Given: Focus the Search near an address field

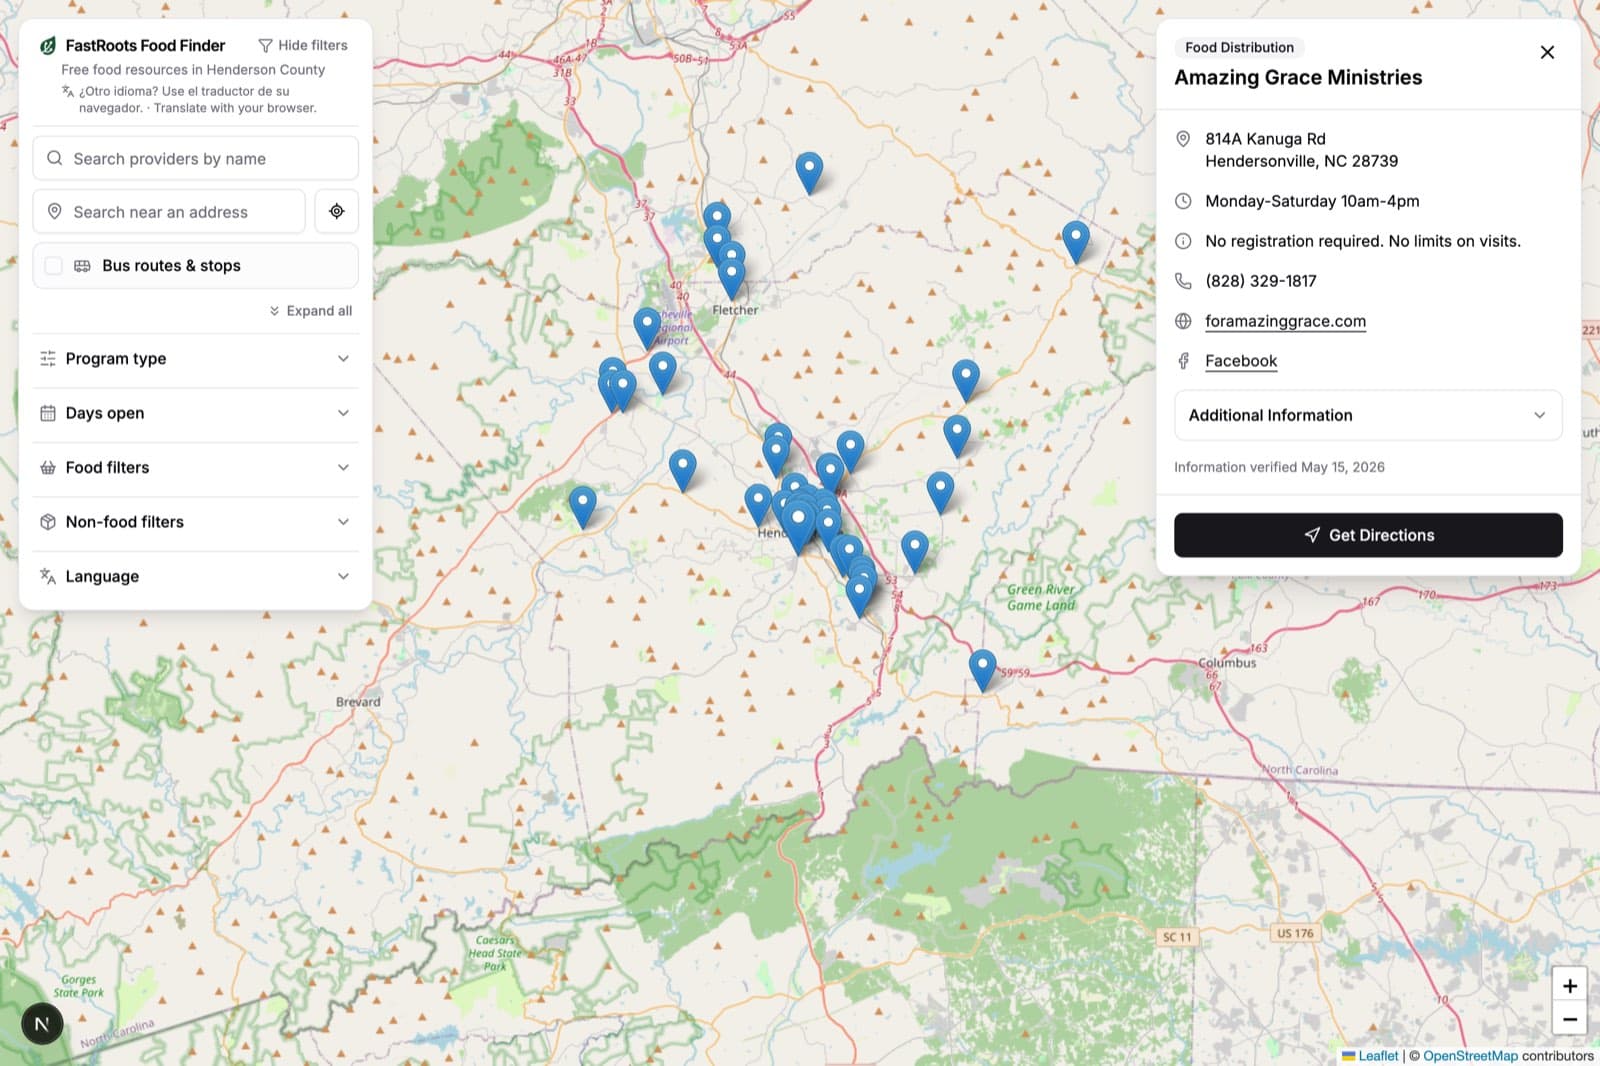Looking at the screenshot, I should click(169, 211).
